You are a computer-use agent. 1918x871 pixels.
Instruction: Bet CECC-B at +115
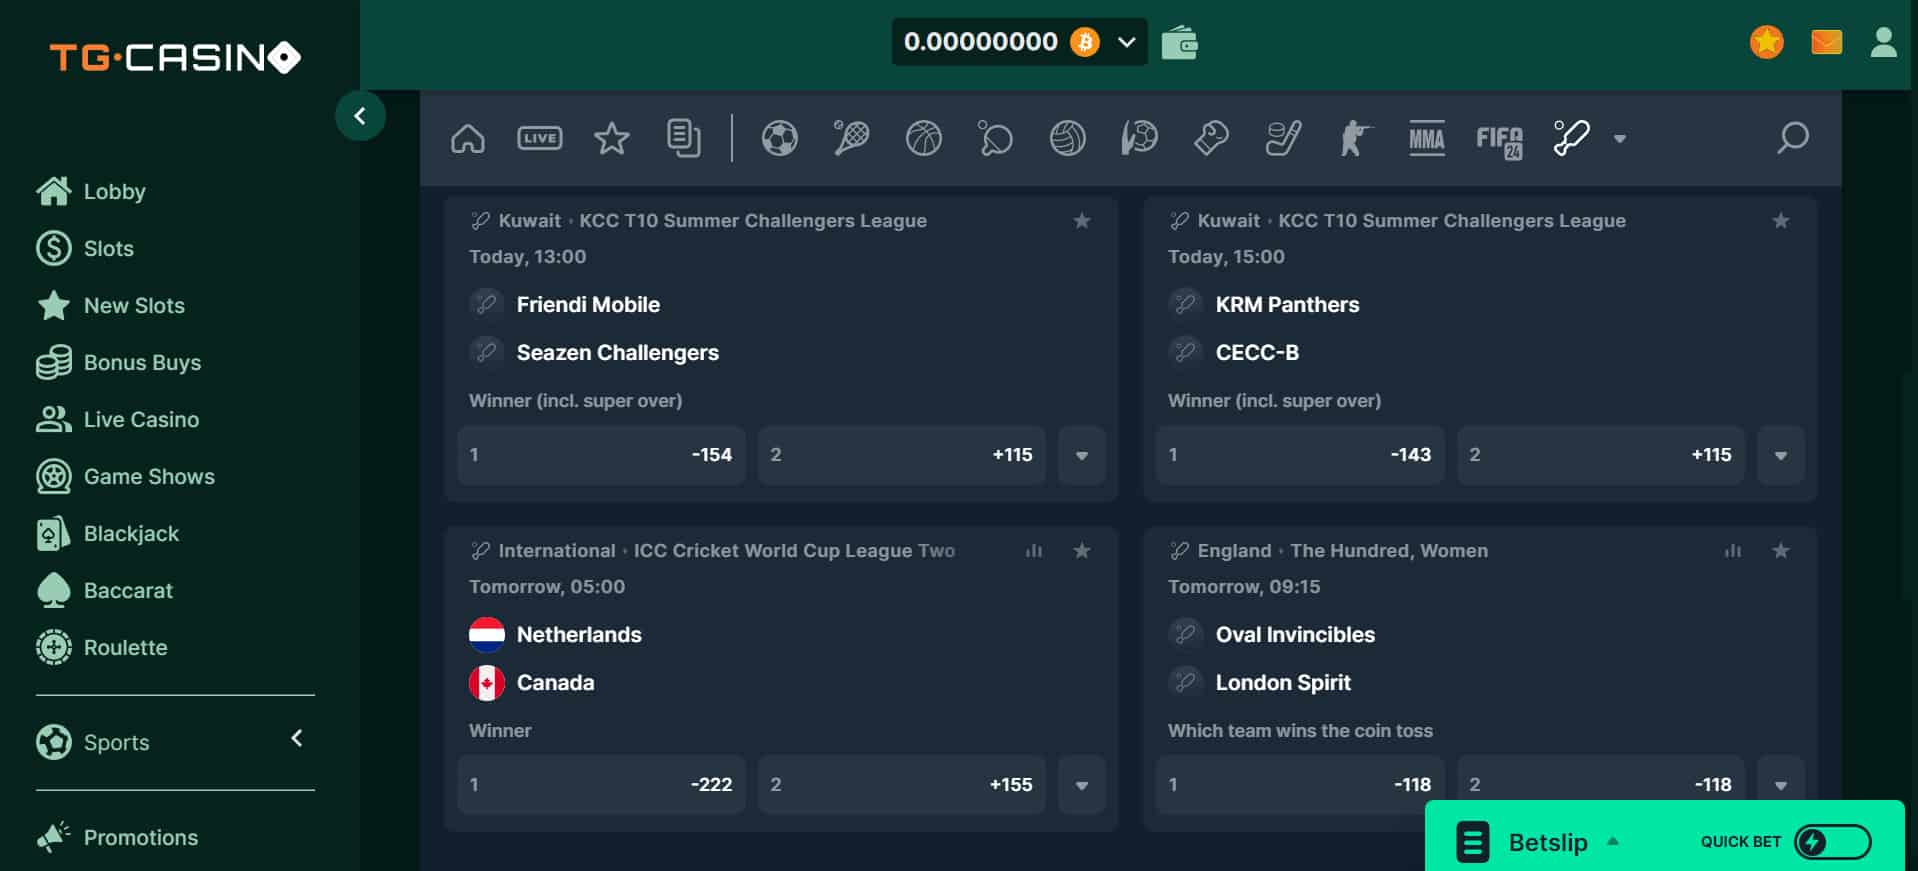coord(1601,455)
